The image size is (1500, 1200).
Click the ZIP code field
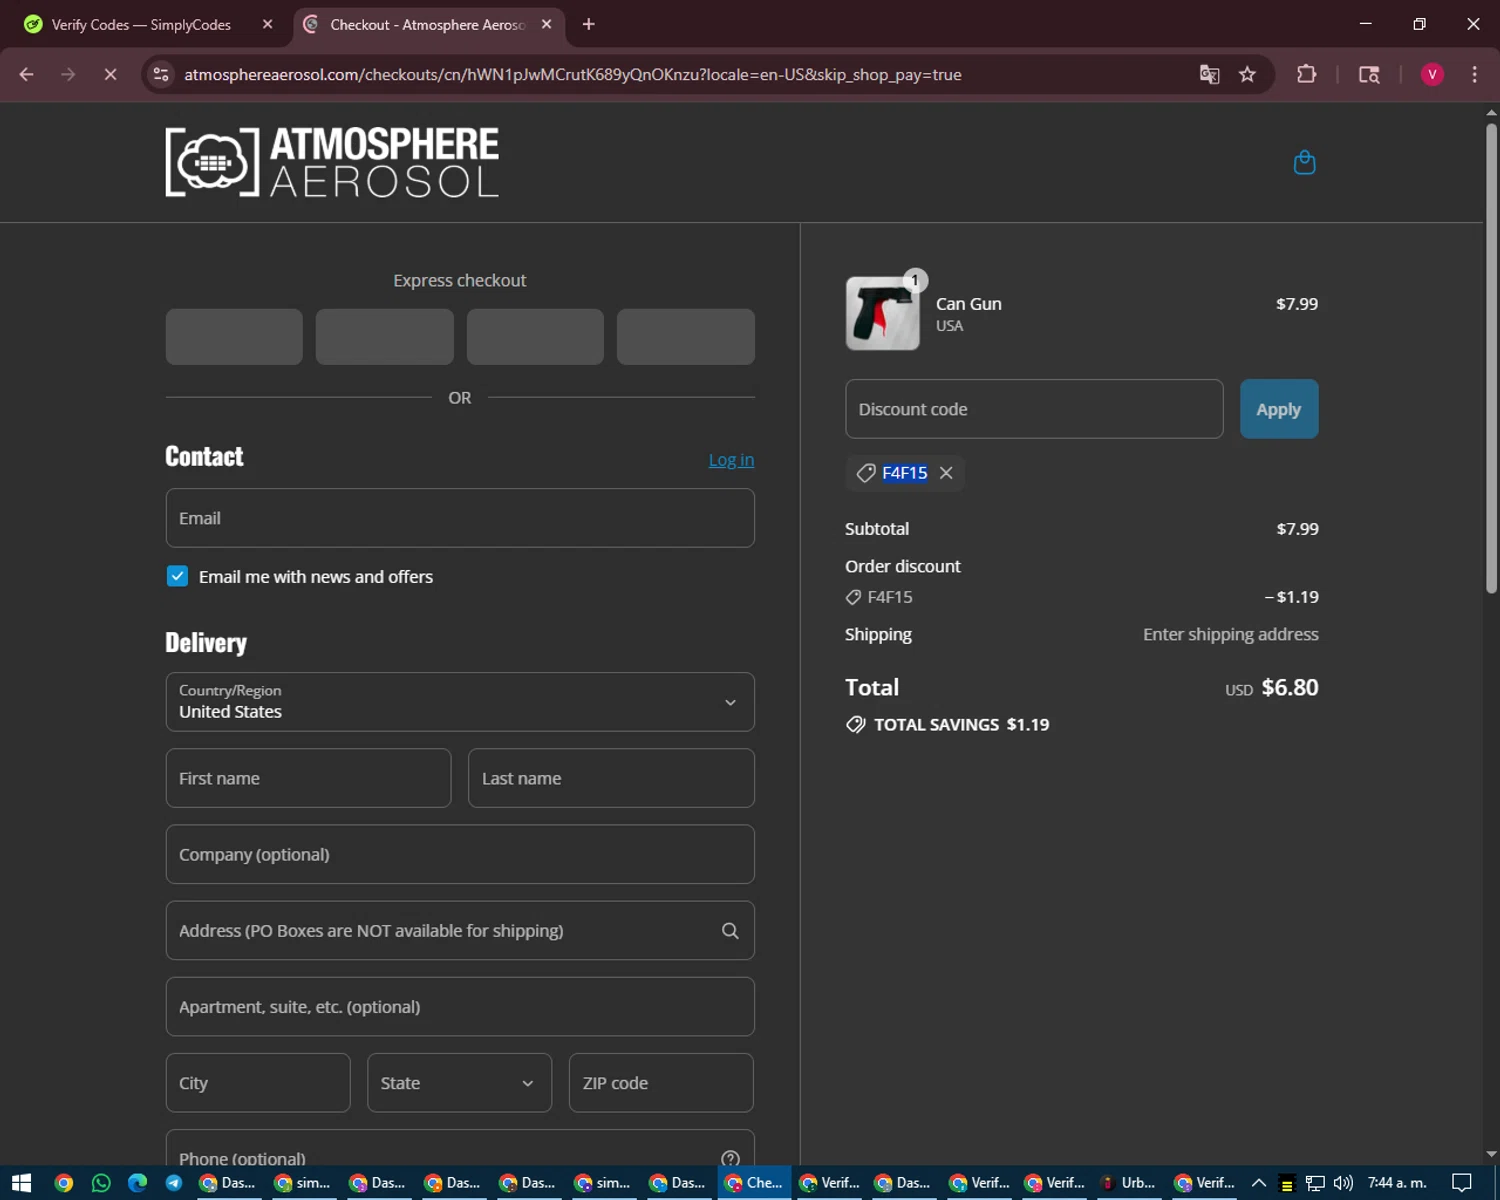(x=661, y=1083)
